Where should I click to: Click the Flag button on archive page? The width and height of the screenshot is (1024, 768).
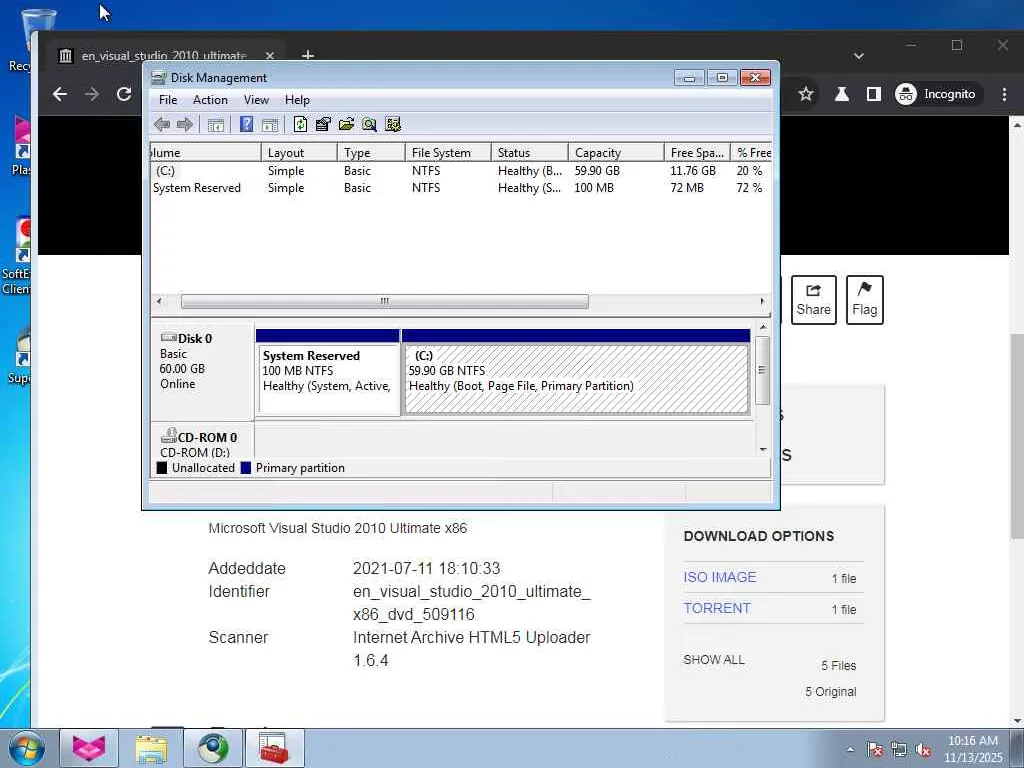point(865,300)
